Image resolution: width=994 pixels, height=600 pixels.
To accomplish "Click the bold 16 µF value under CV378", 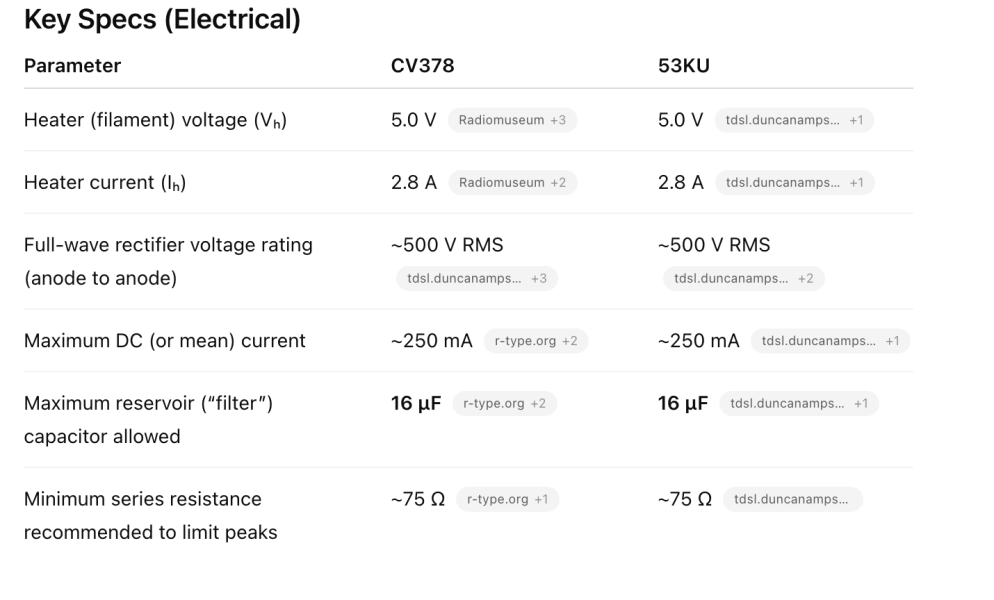I will [415, 404].
